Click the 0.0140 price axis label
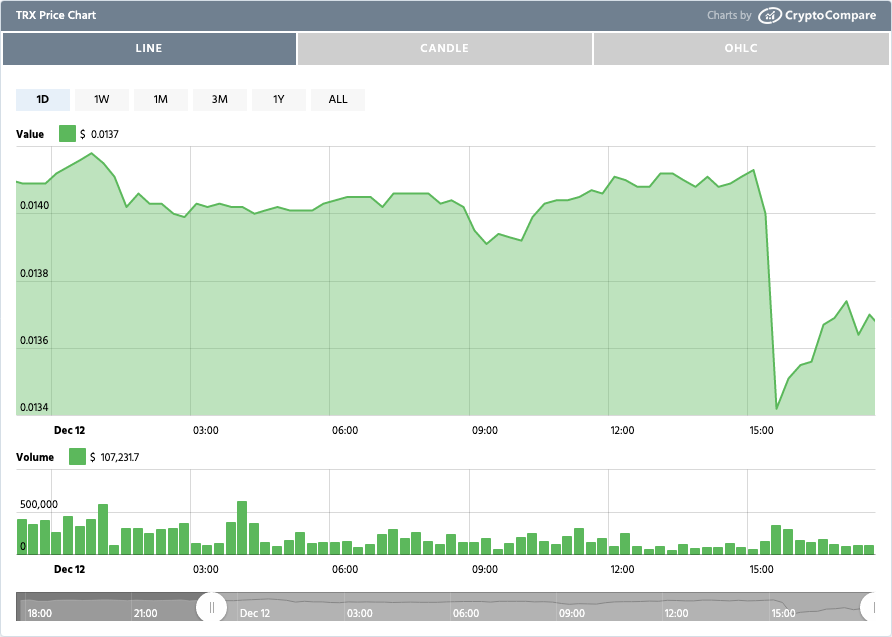This screenshot has width=892, height=637. [35, 205]
